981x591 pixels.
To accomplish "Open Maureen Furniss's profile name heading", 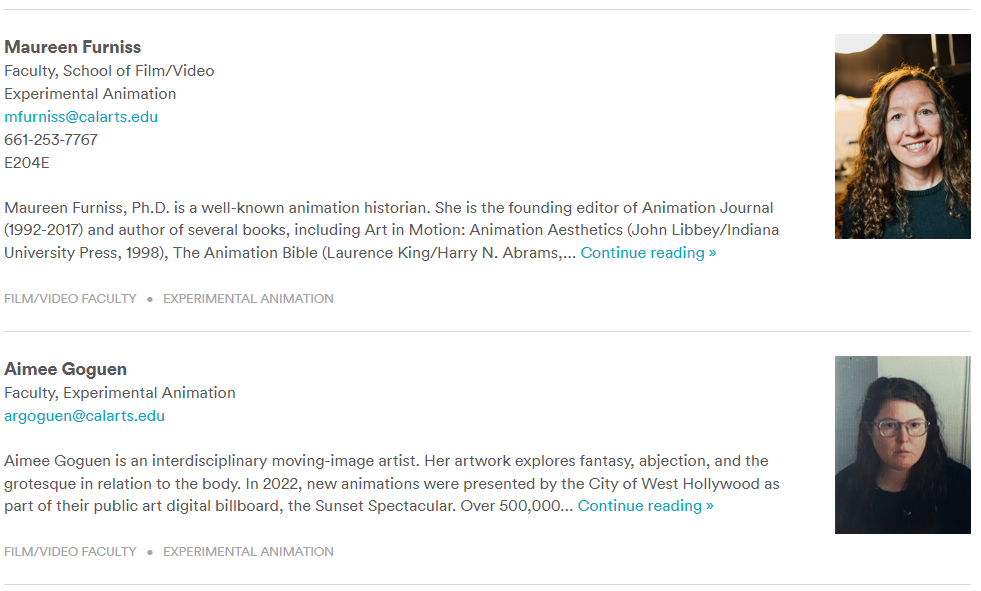I will coord(73,47).
